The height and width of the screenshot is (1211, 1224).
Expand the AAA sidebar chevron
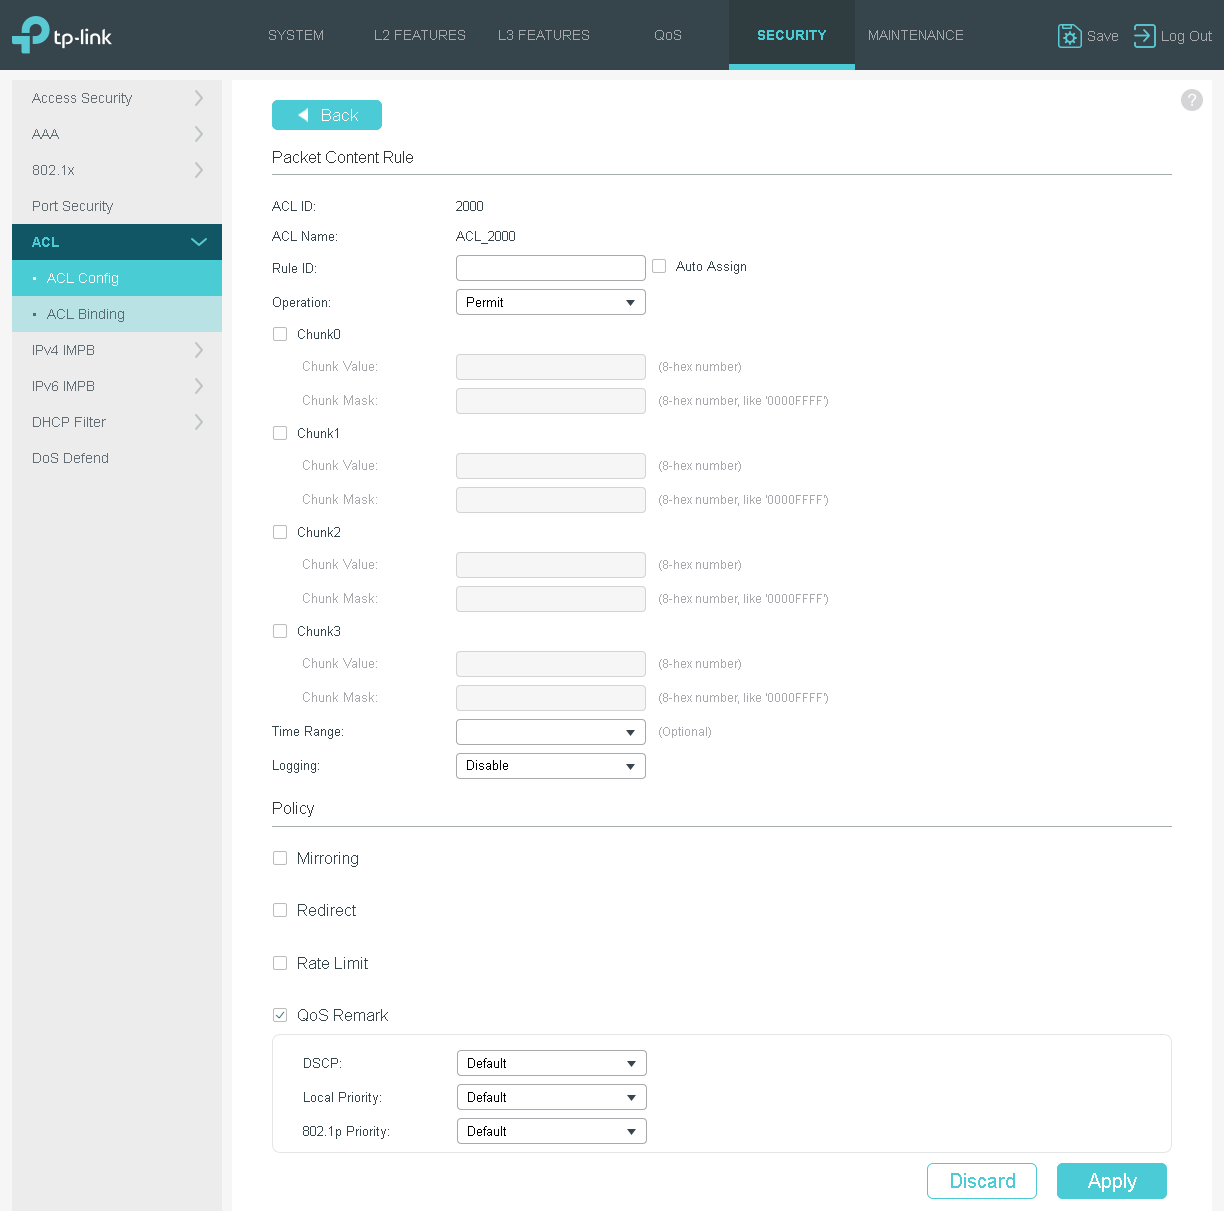pos(198,134)
